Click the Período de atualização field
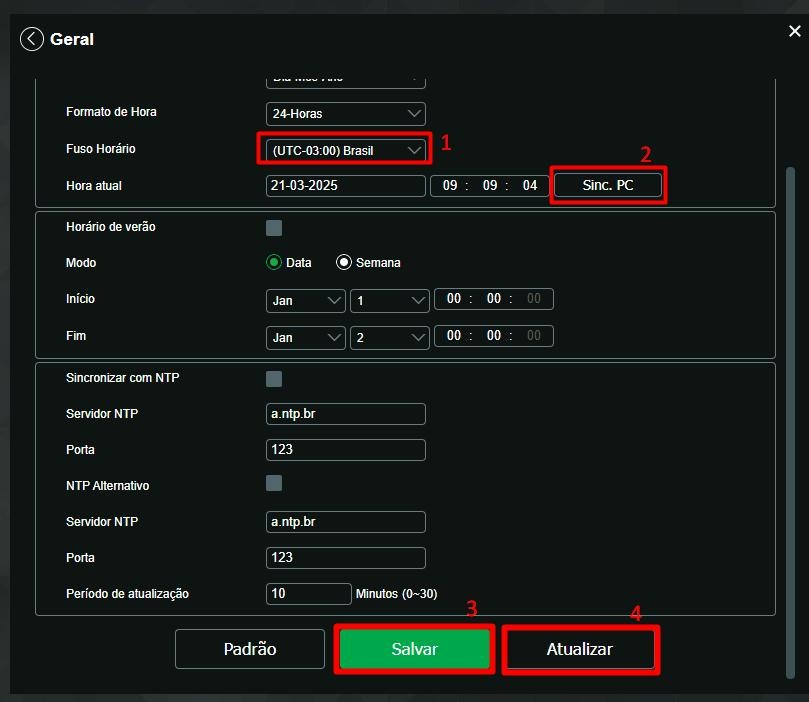The image size is (809, 702). pyautogui.click(x=309, y=594)
